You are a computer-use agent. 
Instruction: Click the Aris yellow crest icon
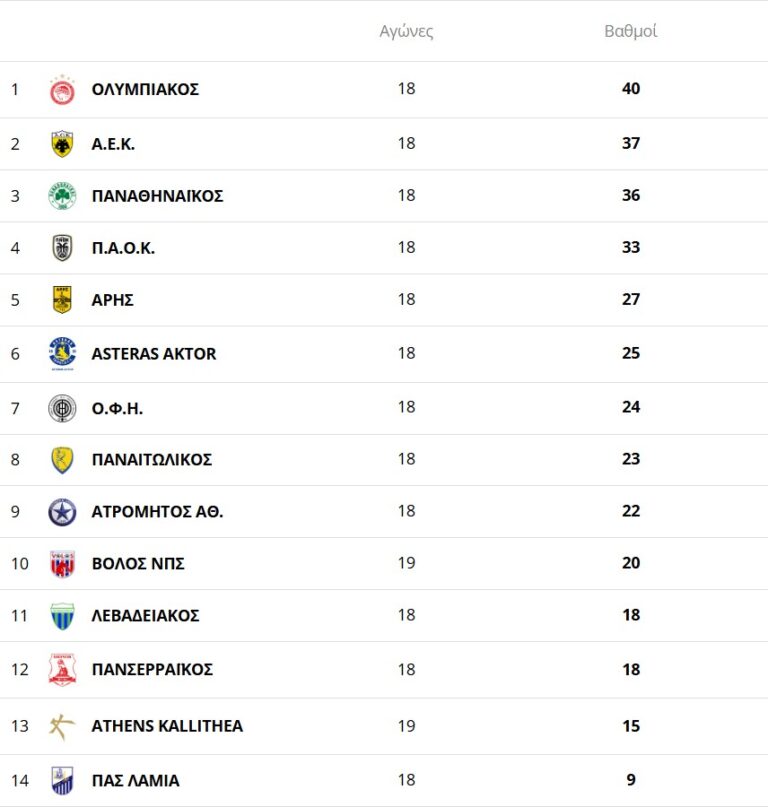point(62,300)
